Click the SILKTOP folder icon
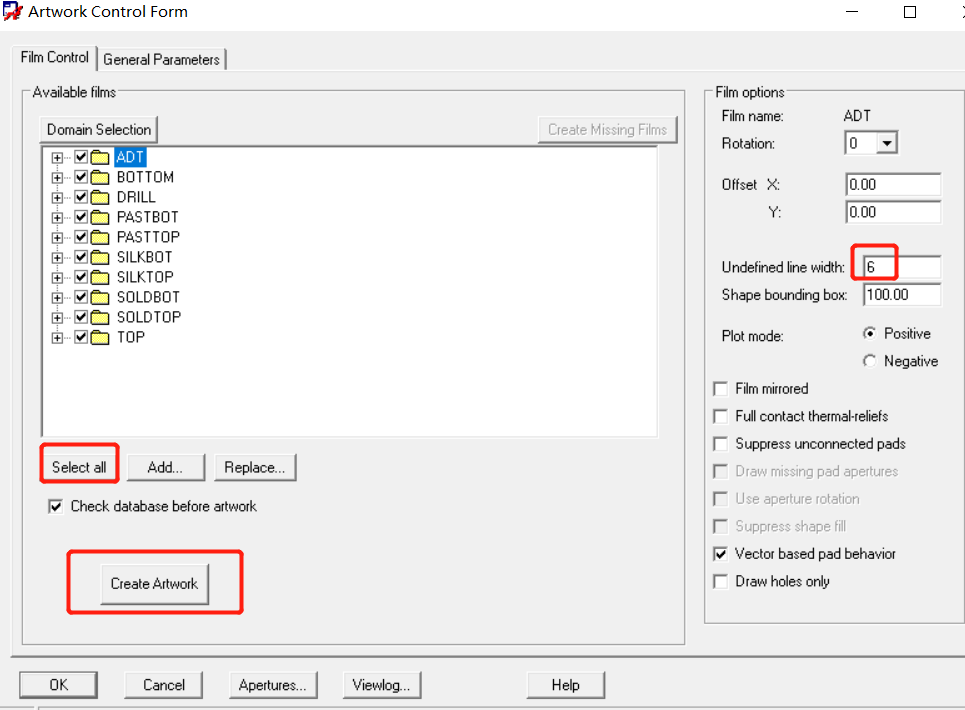The image size is (965, 710). point(100,277)
